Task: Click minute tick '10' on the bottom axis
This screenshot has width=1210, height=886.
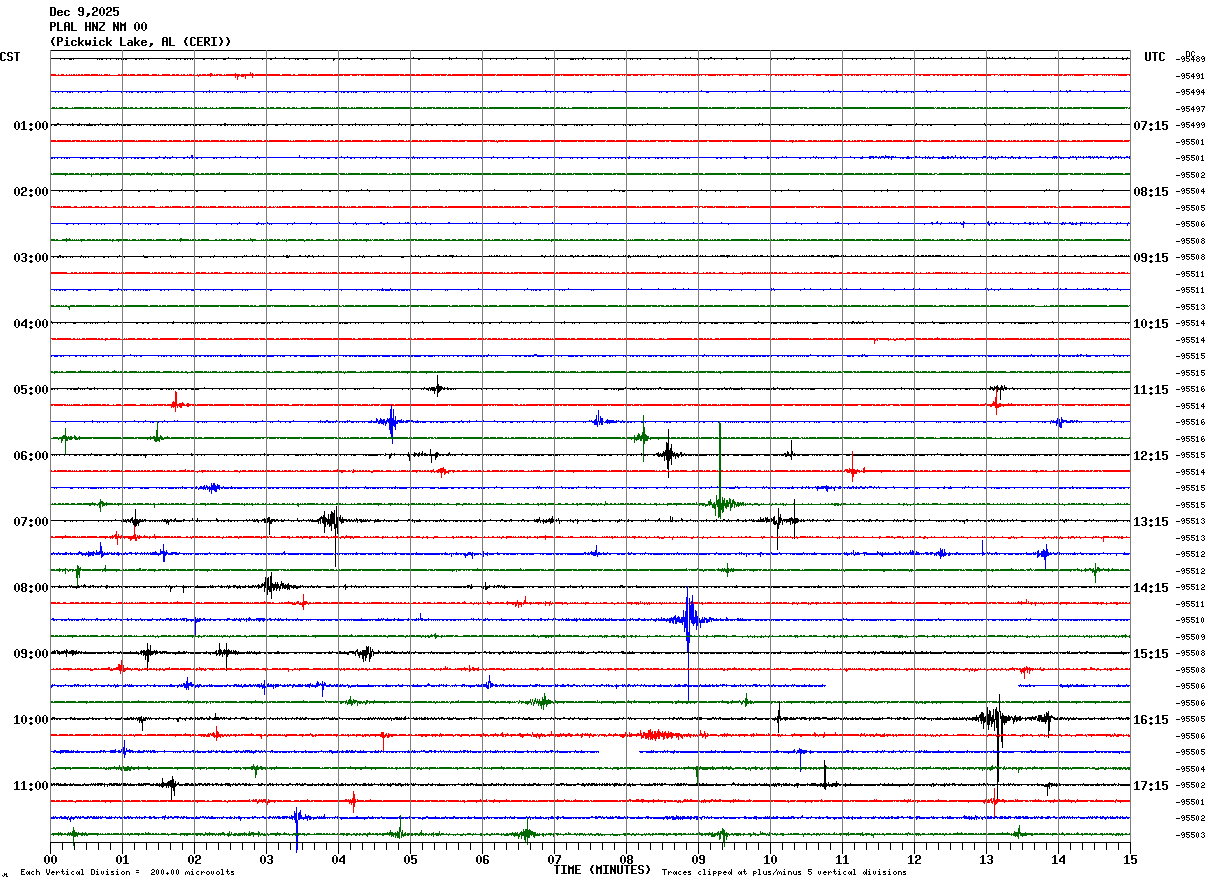Action: click(x=770, y=859)
